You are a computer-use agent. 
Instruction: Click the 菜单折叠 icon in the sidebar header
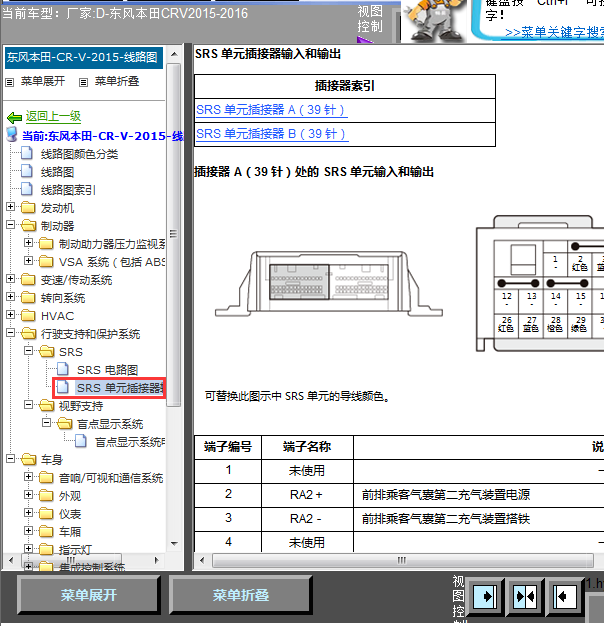83,82
